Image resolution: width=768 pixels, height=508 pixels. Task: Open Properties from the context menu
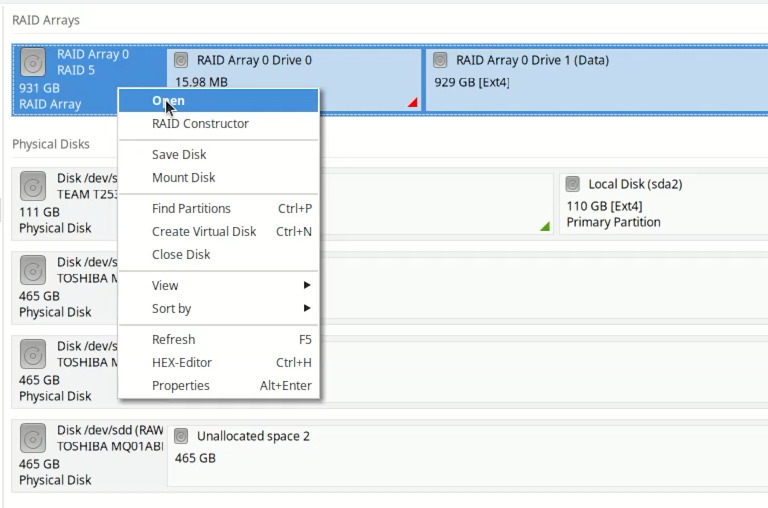[218, 385]
